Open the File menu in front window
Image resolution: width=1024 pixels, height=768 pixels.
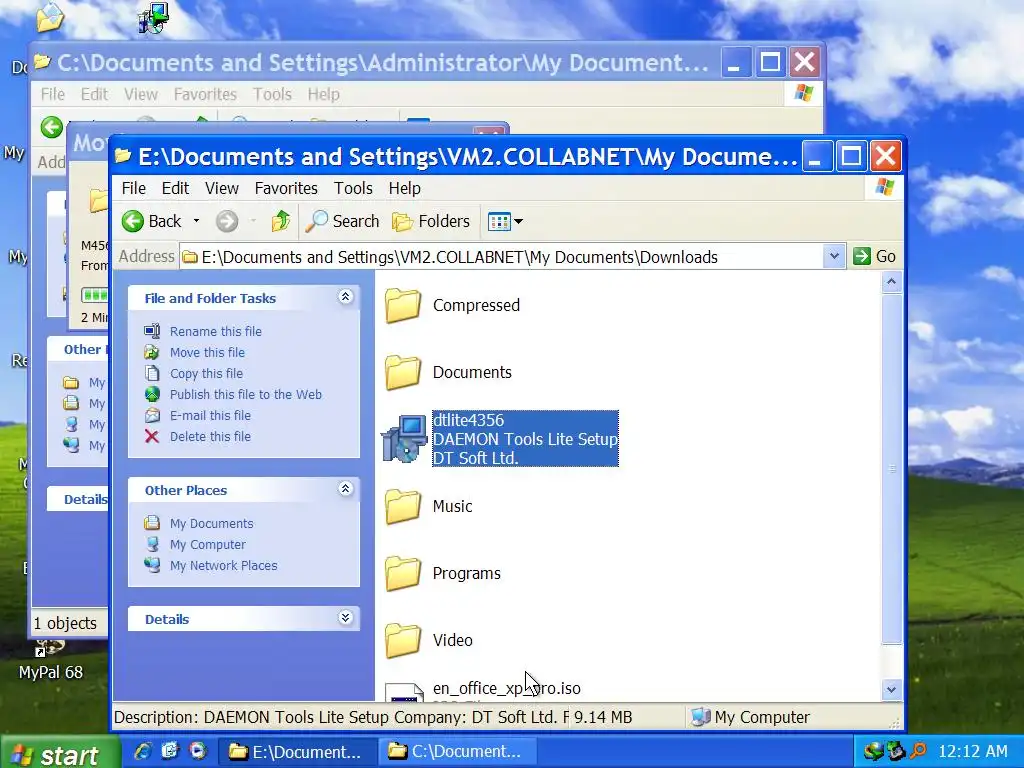[x=133, y=188]
